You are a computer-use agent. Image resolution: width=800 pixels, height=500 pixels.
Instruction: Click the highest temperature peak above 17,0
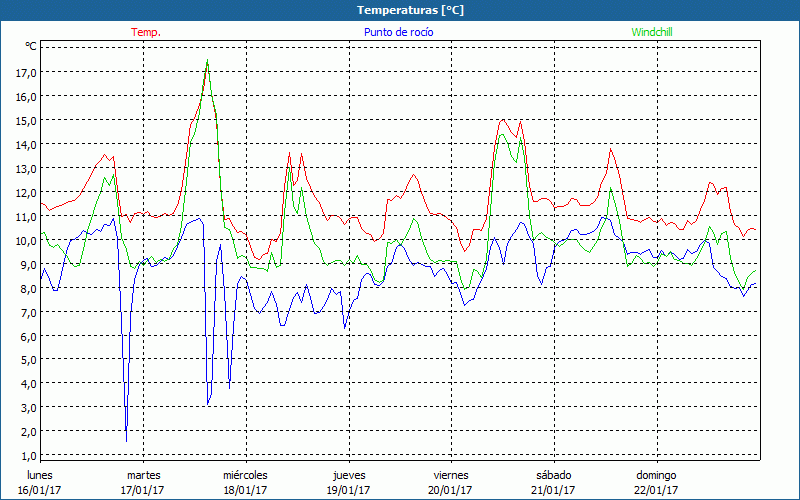207,62
